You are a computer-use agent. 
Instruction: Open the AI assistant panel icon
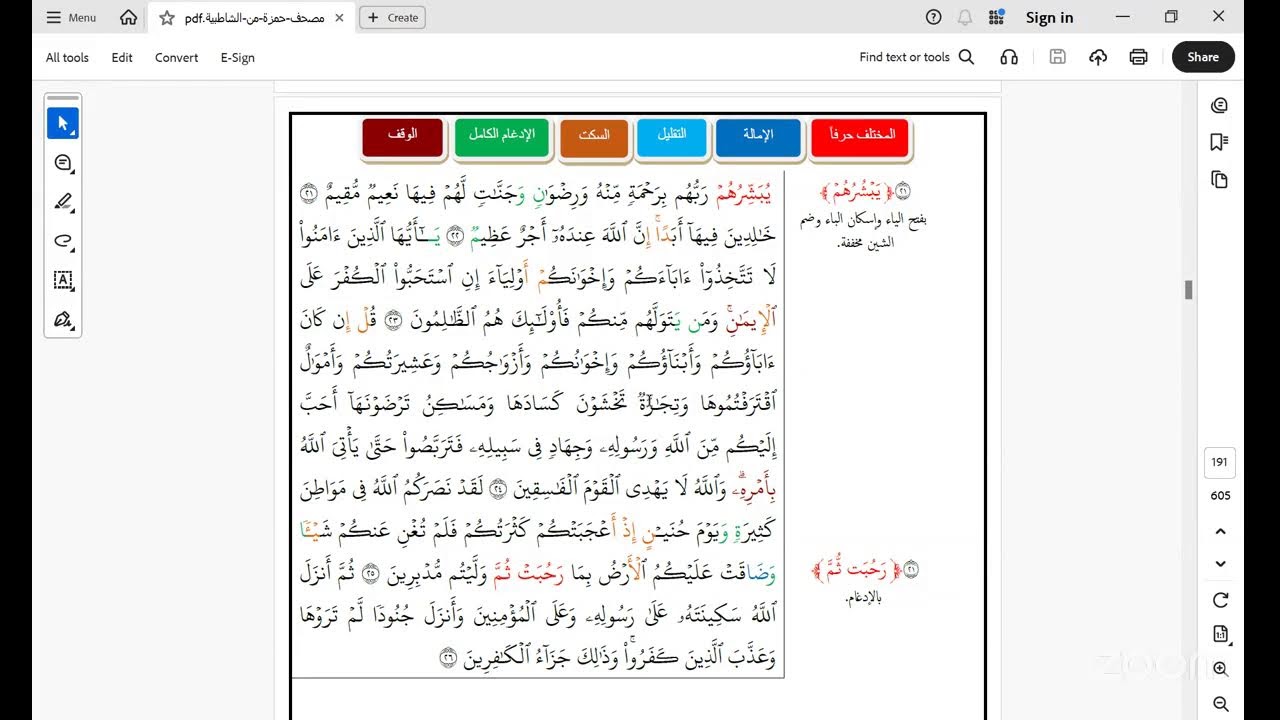(x=1219, y=106)
